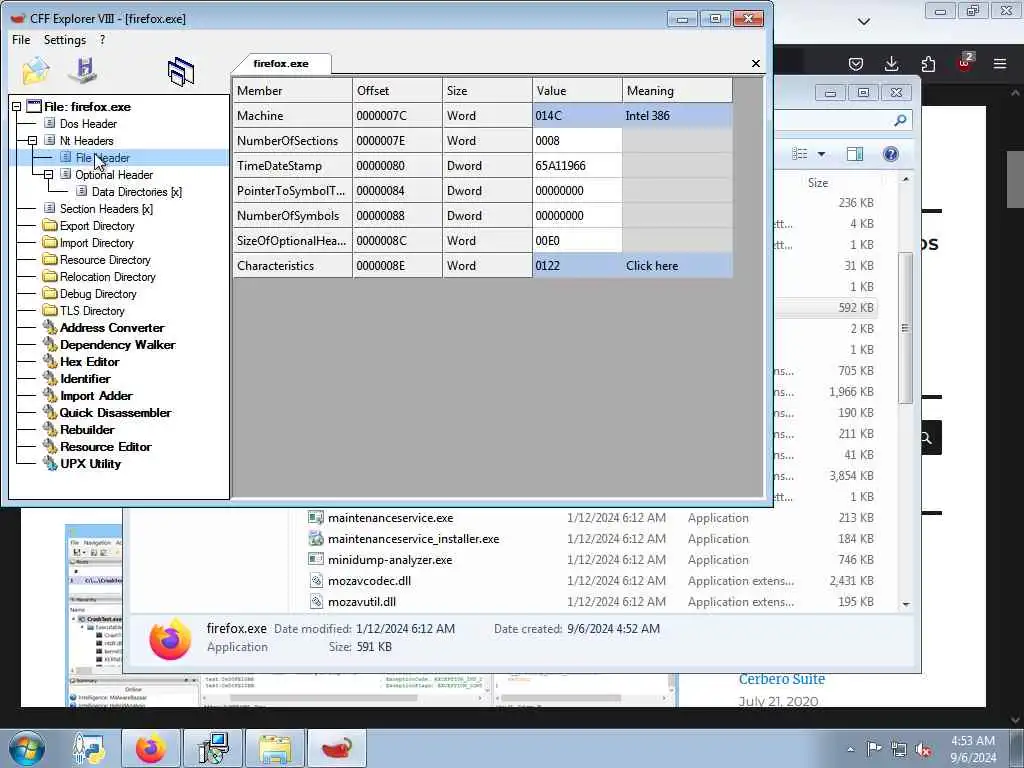The image size is (1024, 768).
Task: Click the Relocation Directory folder icon
Action: coord(50,276)
